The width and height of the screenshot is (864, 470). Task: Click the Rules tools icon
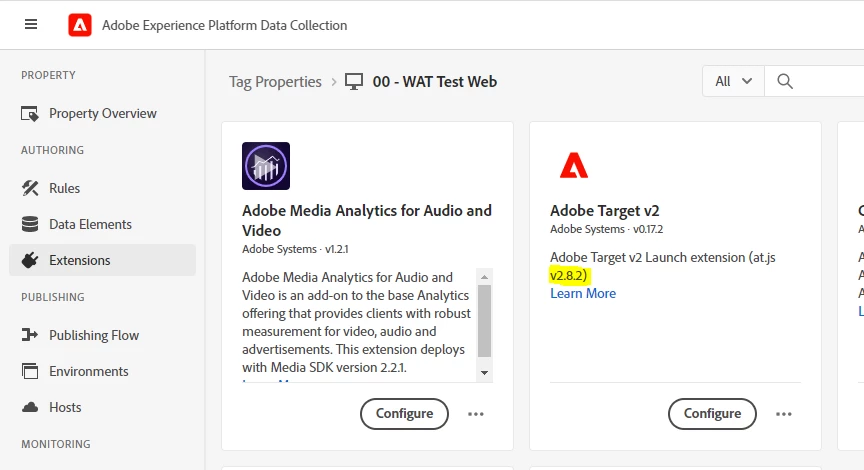(x=30, y=188)
